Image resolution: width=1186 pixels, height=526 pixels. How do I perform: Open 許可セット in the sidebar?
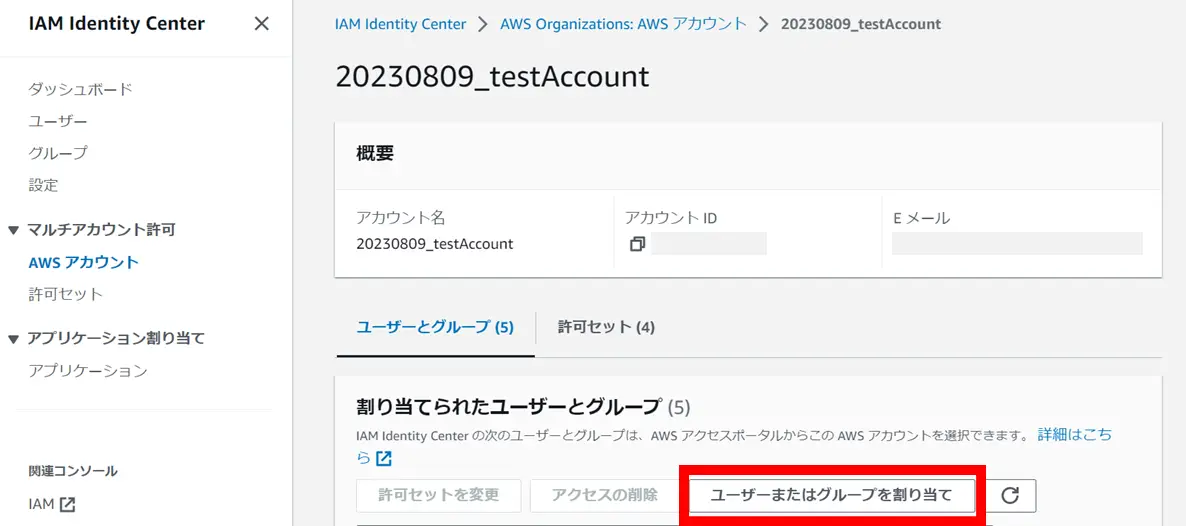(x=65, y=294)
